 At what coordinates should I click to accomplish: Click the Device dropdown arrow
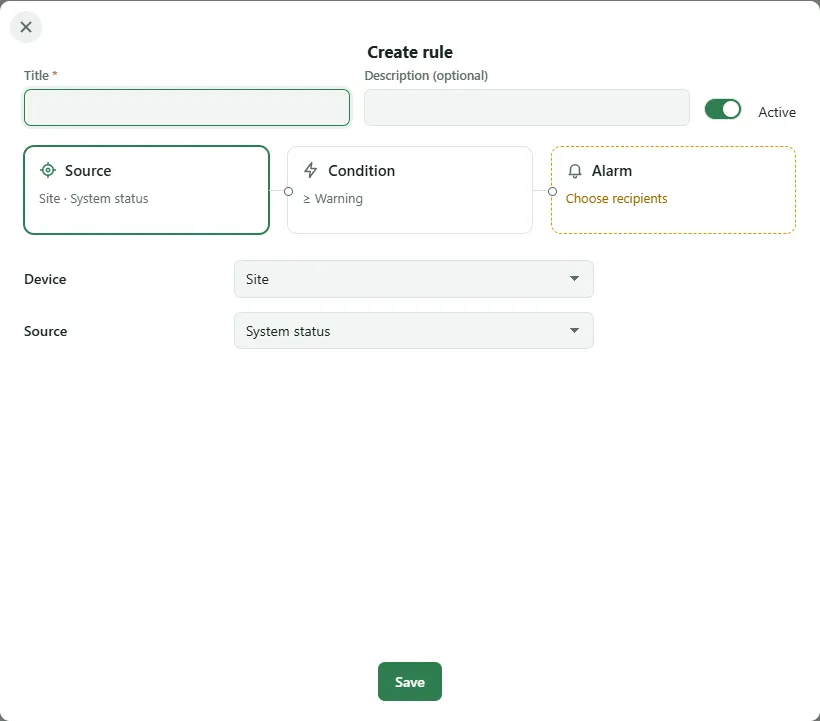pos(574,279)
